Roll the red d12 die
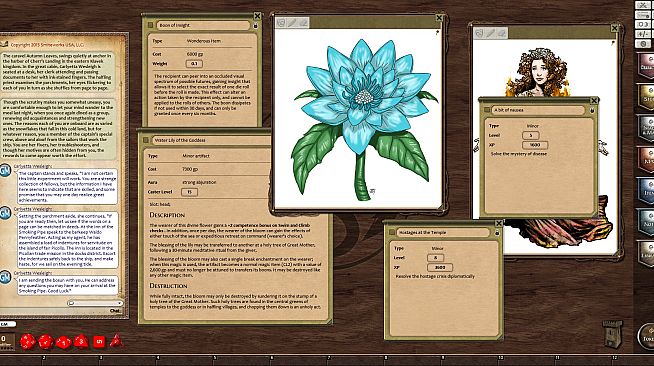The height and width of the screenshot is (366, 654). pos(45,342)
